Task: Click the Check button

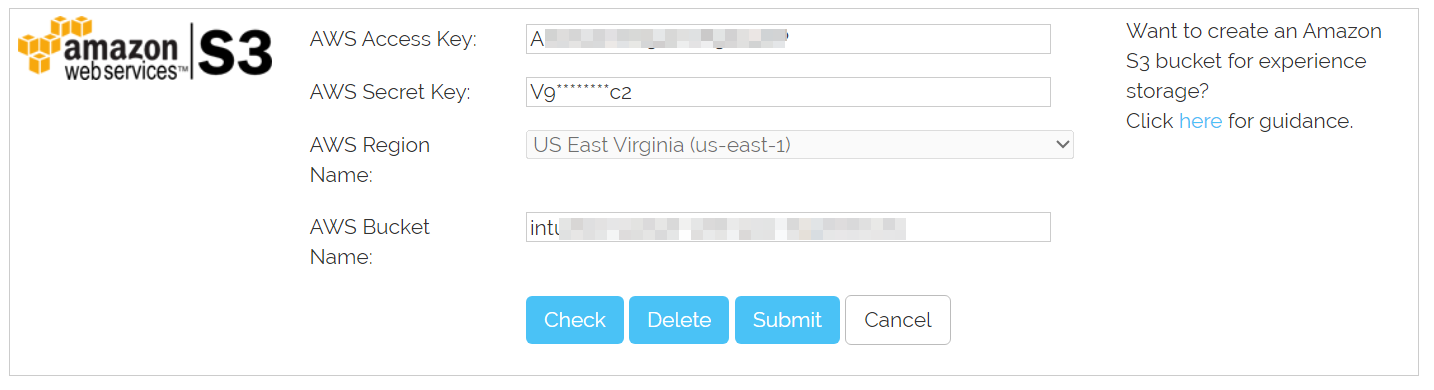Action: (575, 320)
